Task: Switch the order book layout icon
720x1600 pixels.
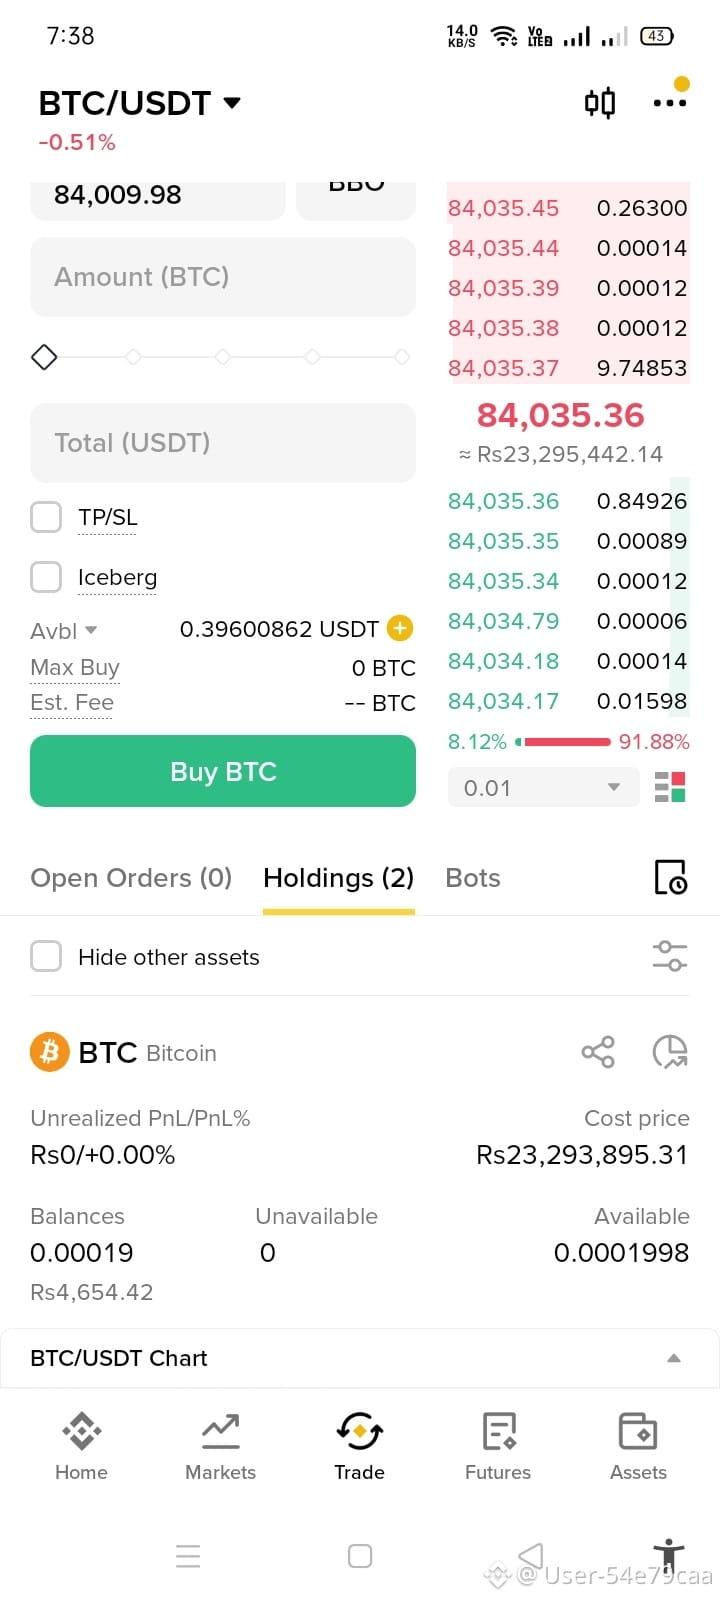Action: coord(670,787)
